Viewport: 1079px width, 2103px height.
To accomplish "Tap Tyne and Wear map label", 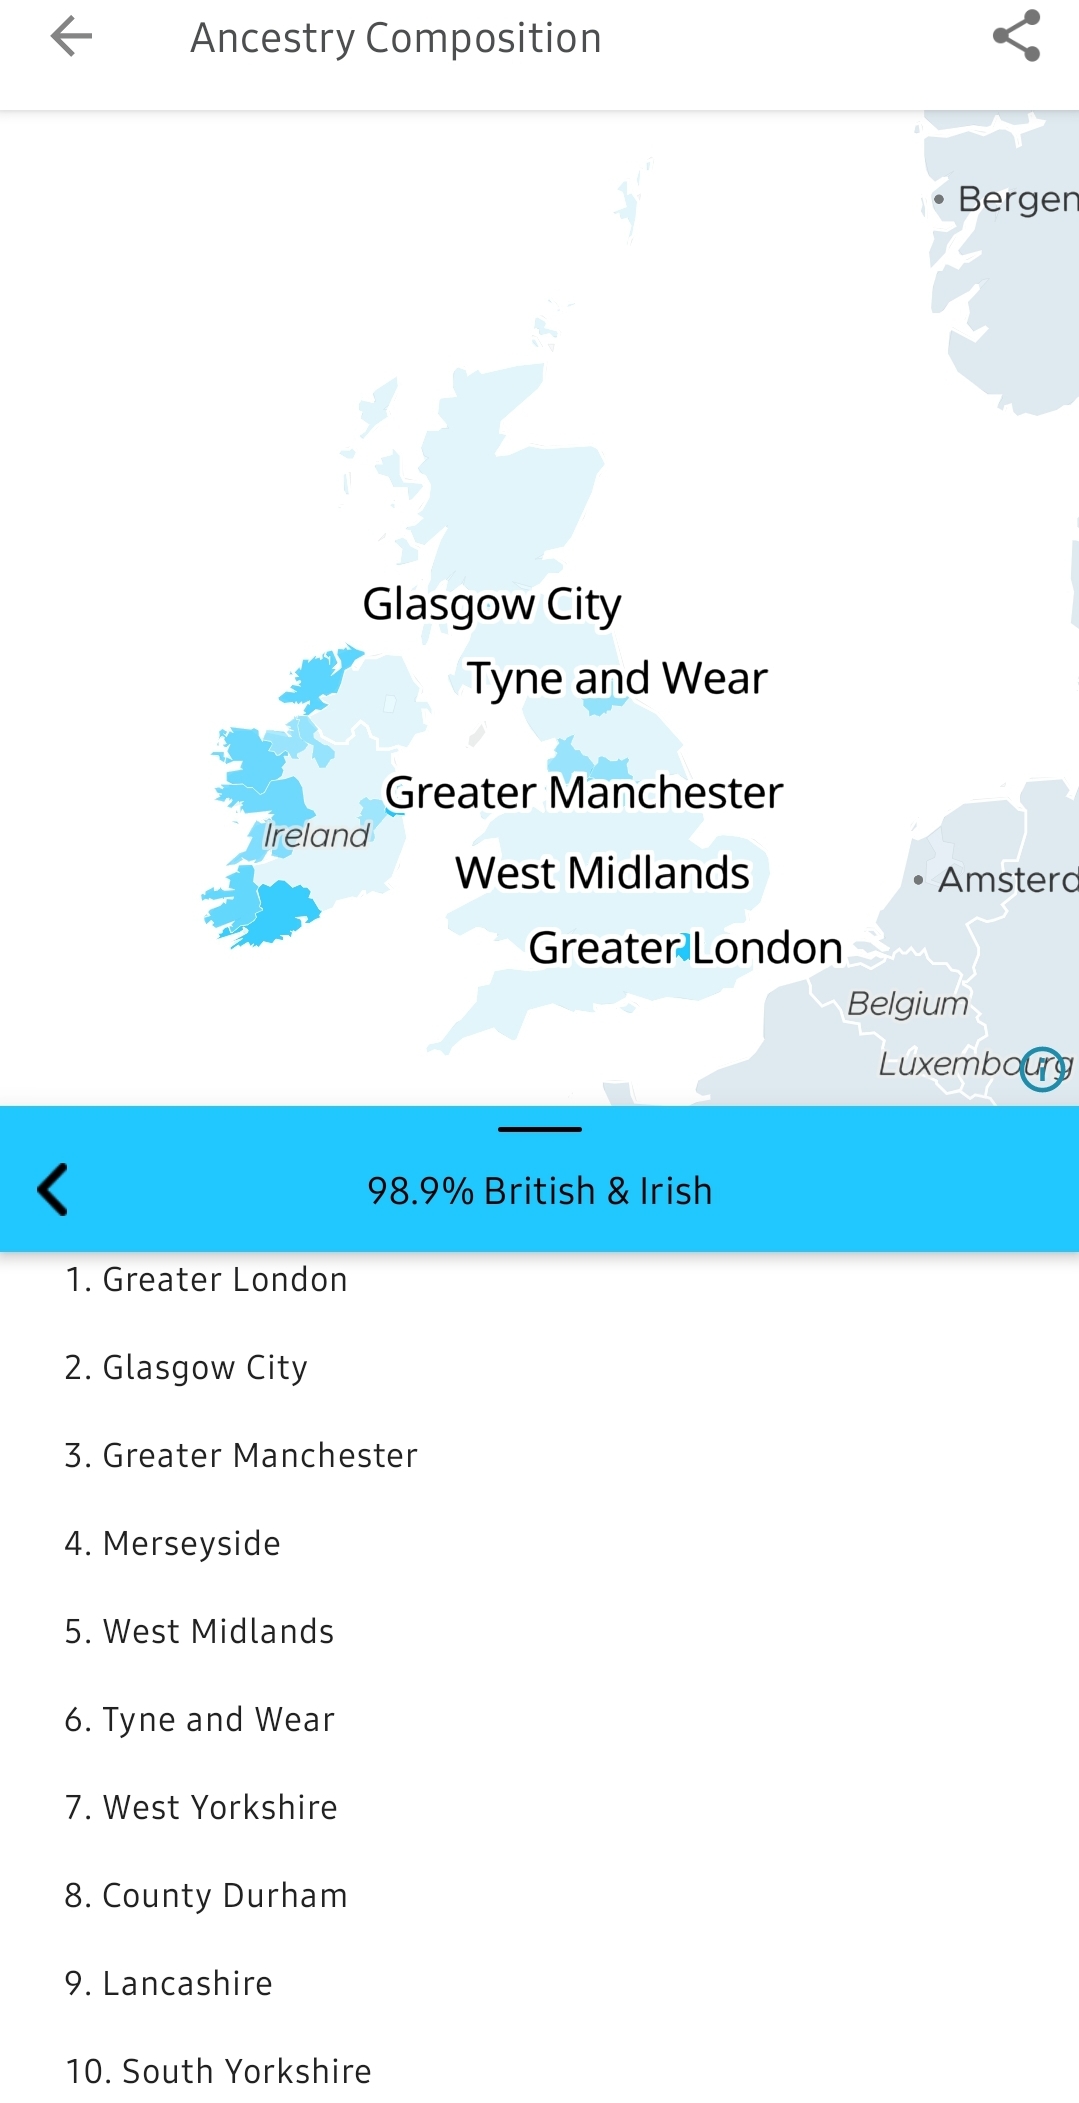I will 617,678.
